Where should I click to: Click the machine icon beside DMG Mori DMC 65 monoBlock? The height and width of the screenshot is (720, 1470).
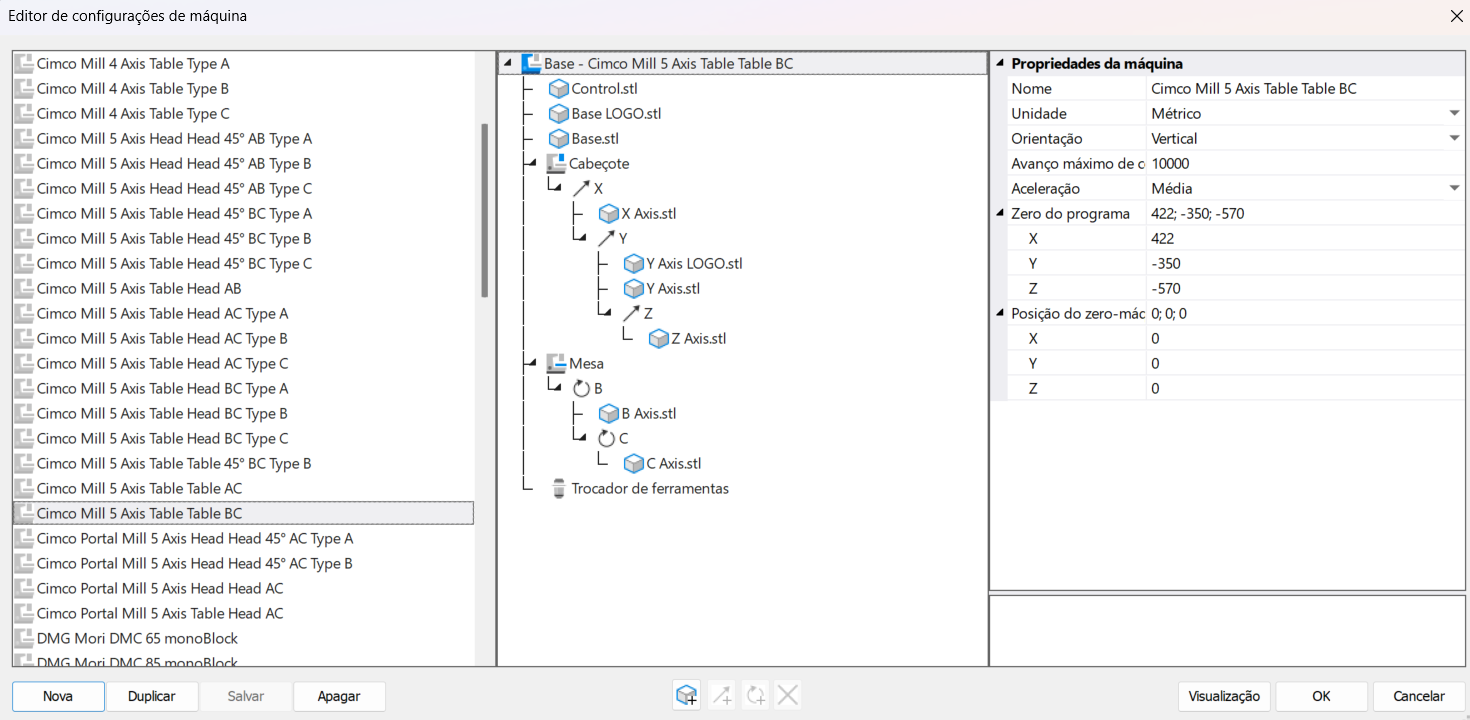point(24,639)
